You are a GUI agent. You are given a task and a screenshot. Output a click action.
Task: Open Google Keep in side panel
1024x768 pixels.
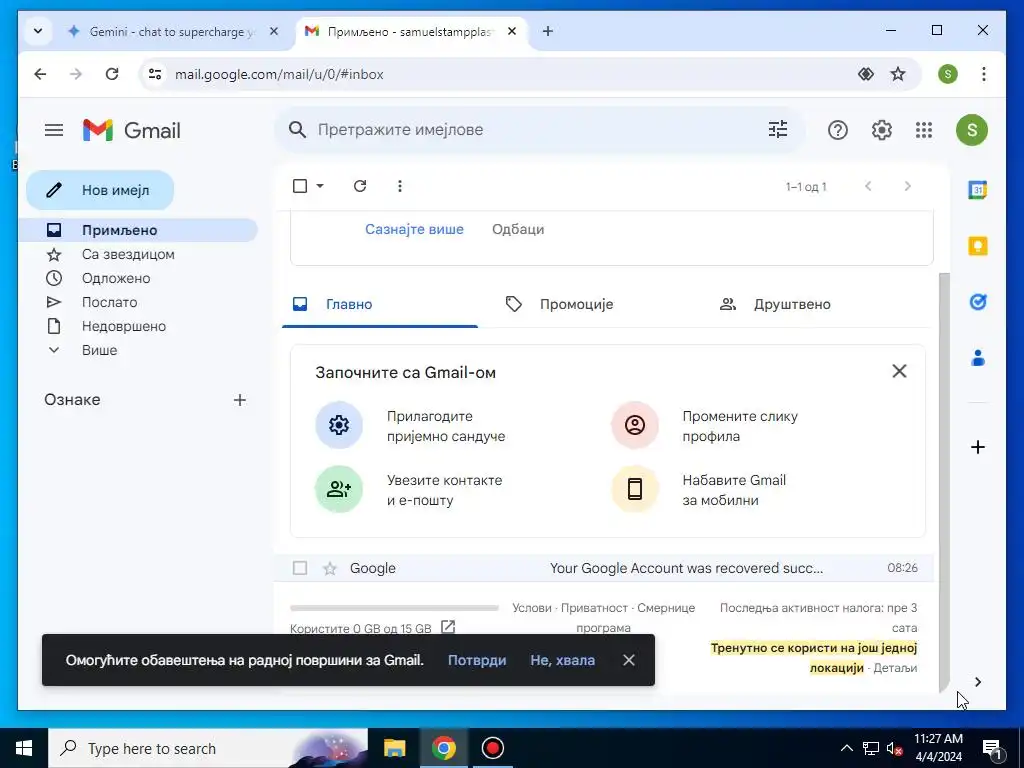point(978,246)
